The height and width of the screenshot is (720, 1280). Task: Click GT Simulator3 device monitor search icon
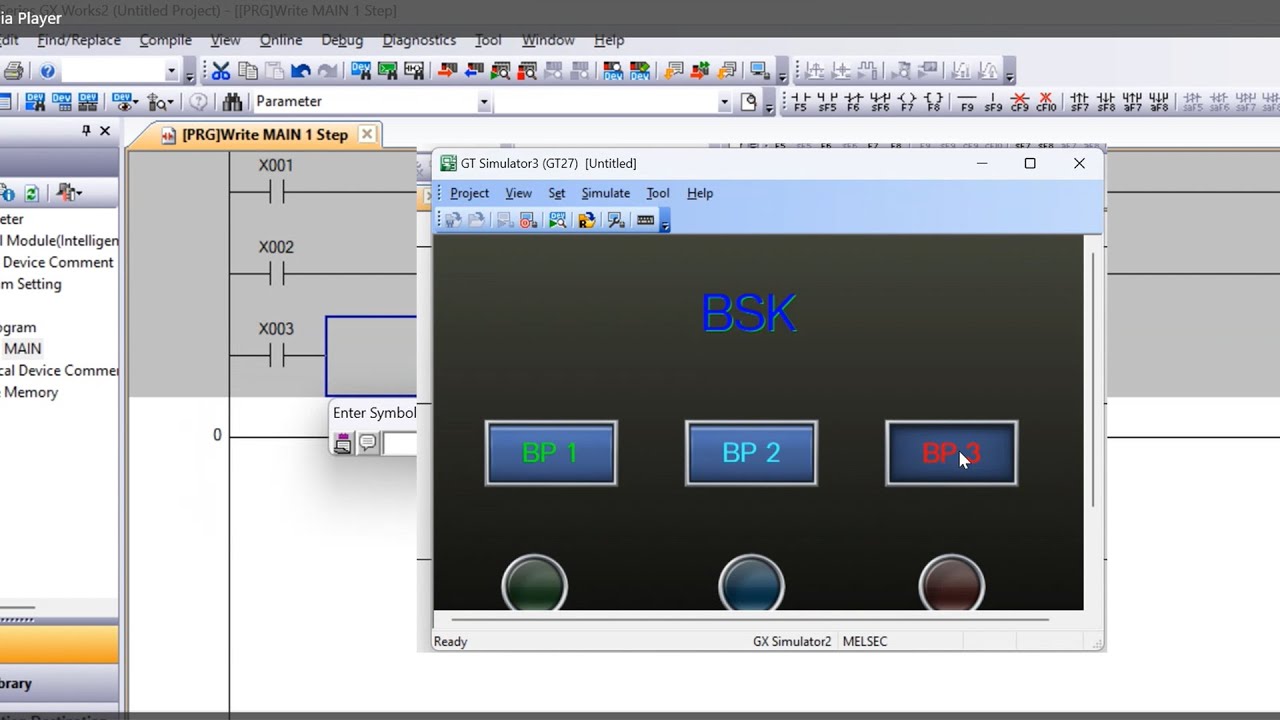coord(557,220)
